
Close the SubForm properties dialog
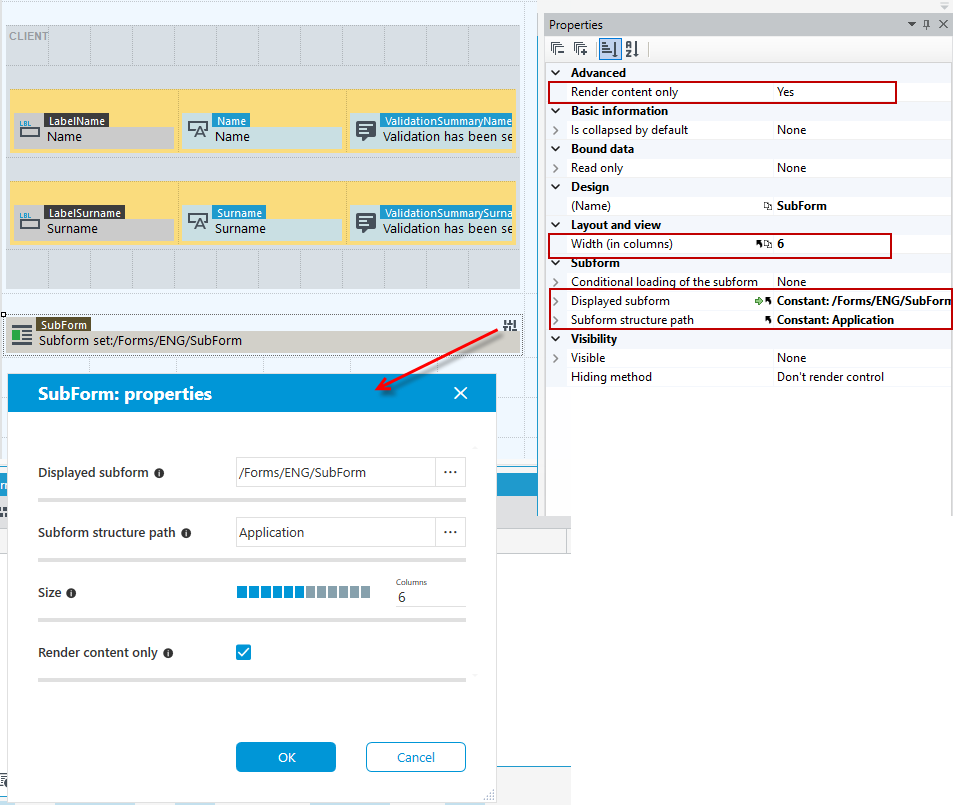tap(461, 393)
